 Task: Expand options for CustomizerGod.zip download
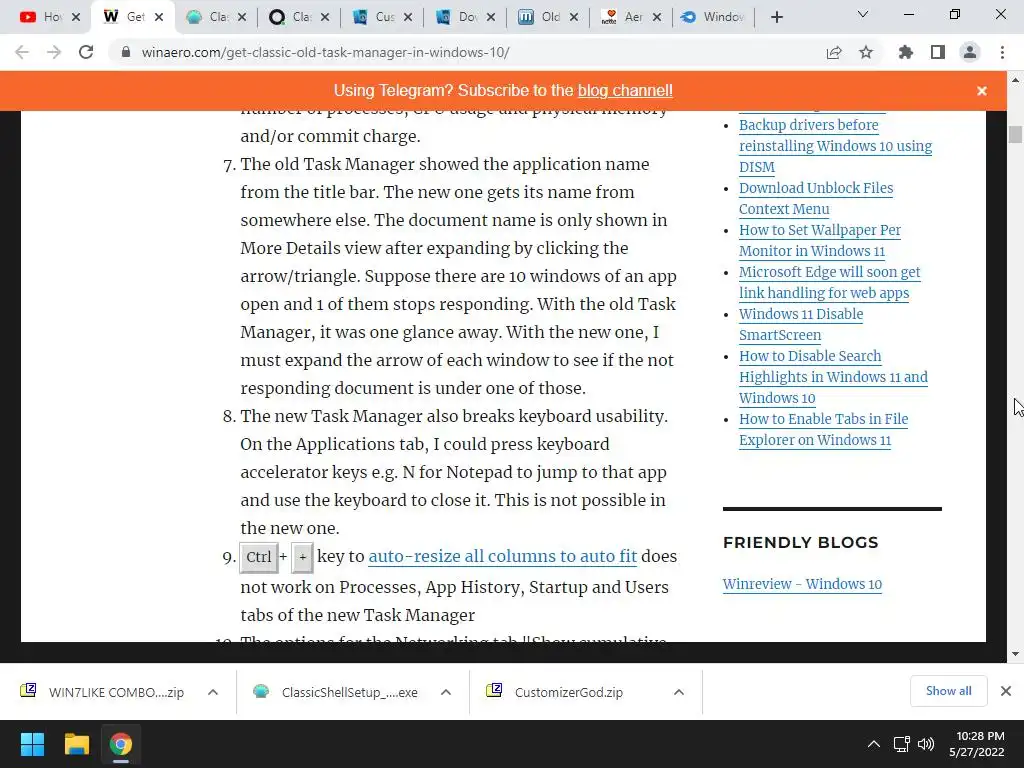(679, 692)
